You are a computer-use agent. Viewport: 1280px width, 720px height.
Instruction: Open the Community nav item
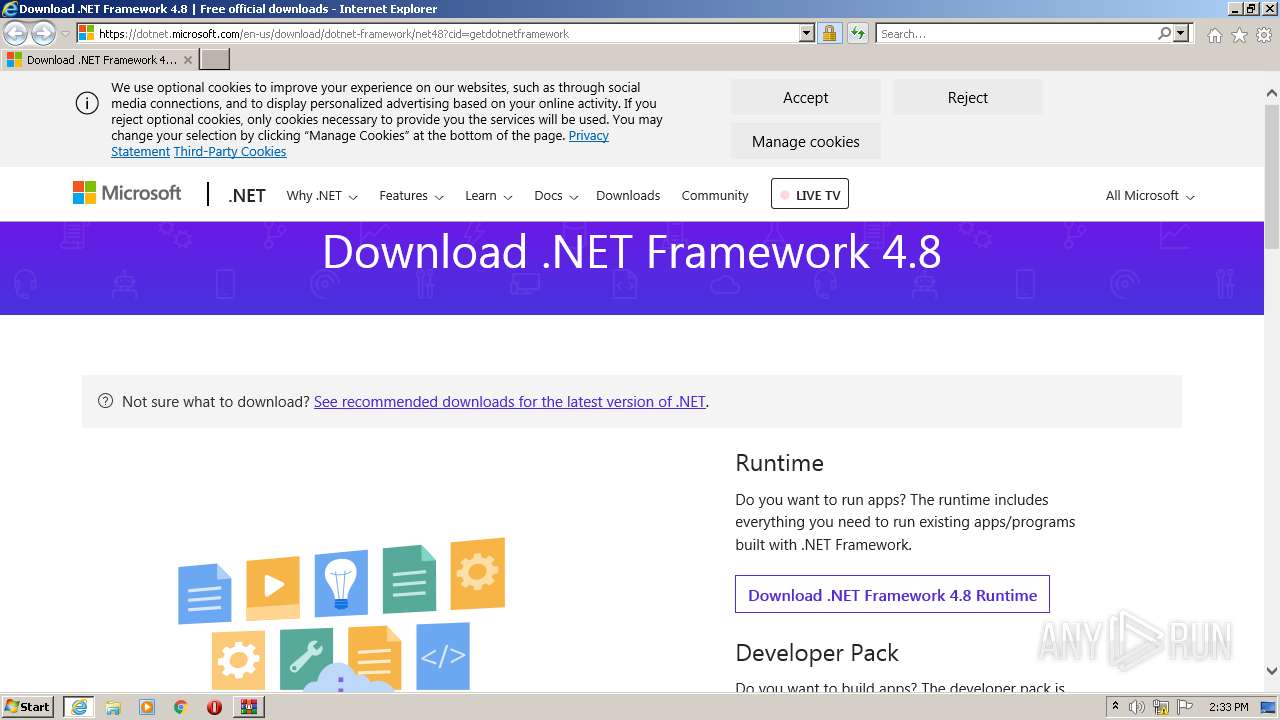pyautogui.click(x=715, y=196)
